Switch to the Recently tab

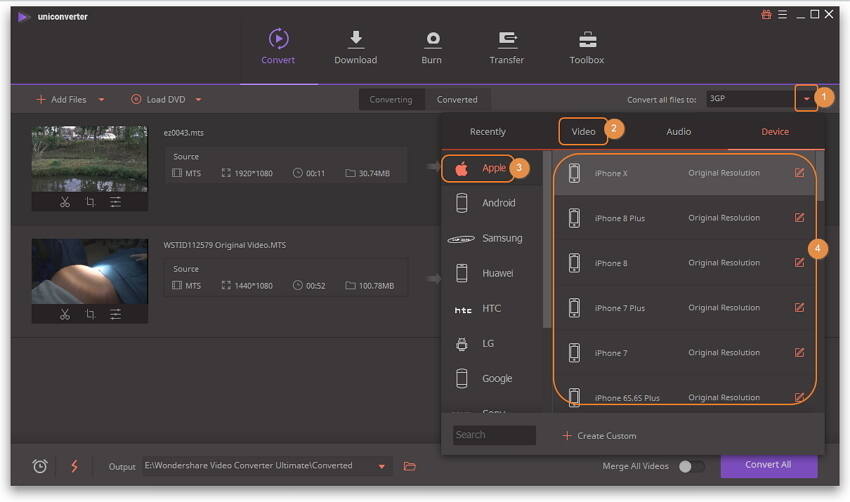488,132
